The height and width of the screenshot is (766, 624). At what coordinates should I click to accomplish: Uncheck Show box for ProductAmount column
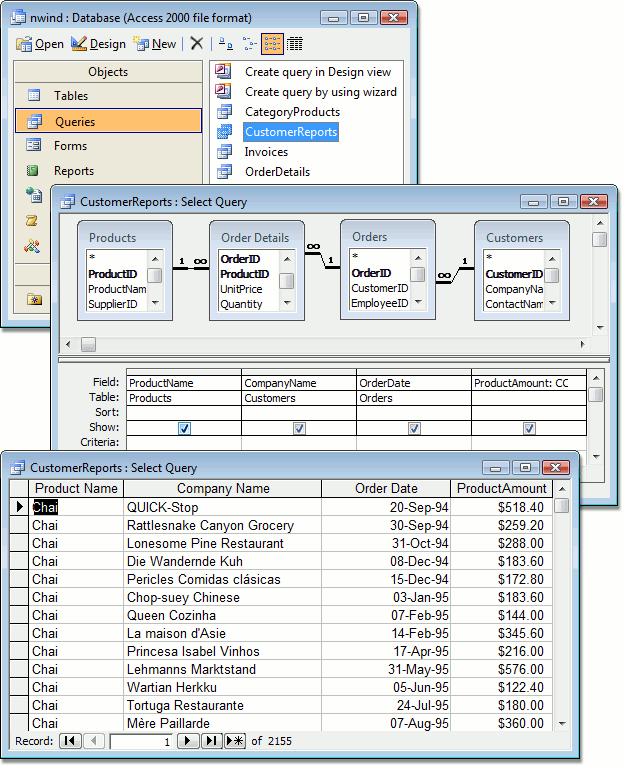[529, 428]
